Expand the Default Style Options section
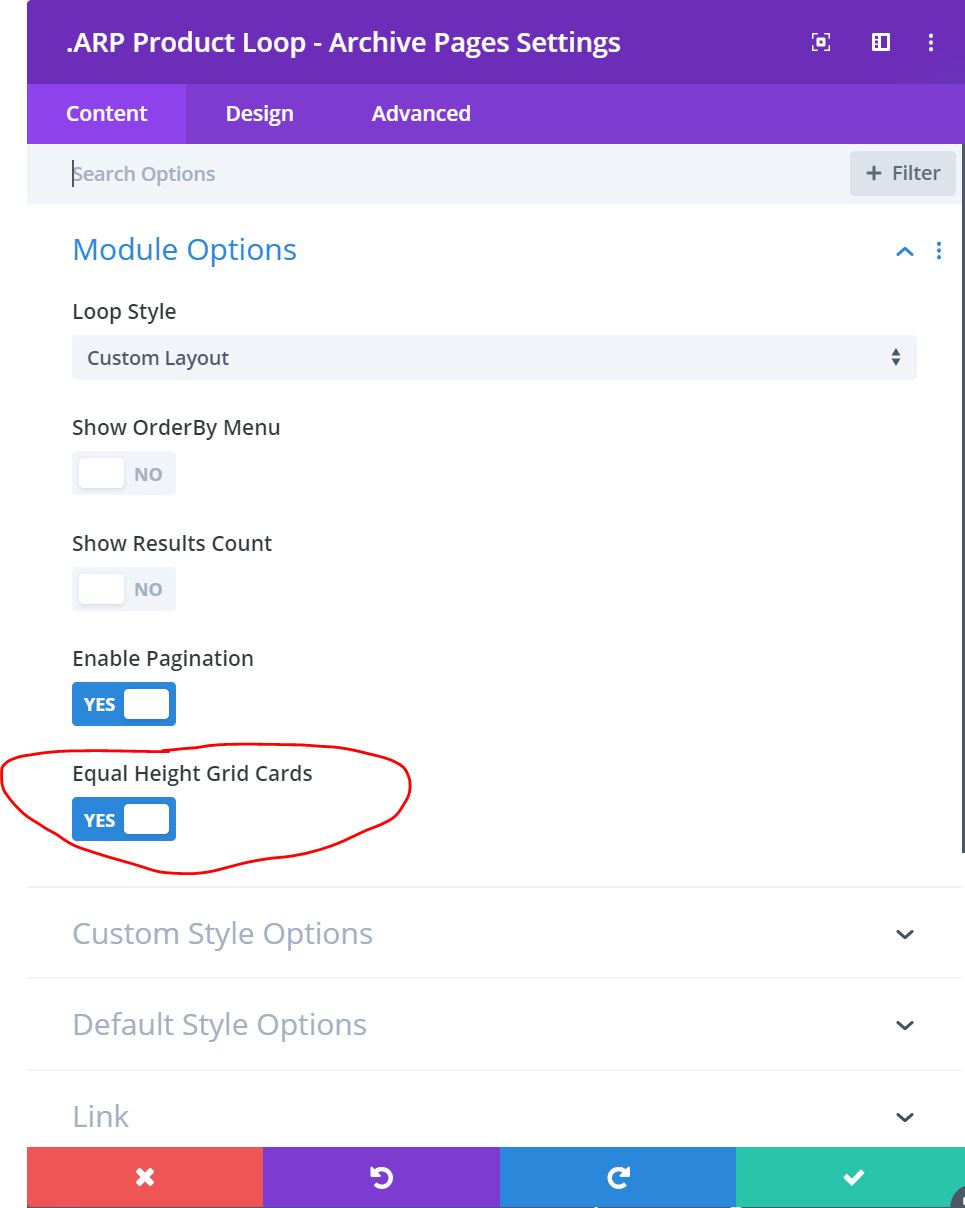 [x=495, y=1024]
